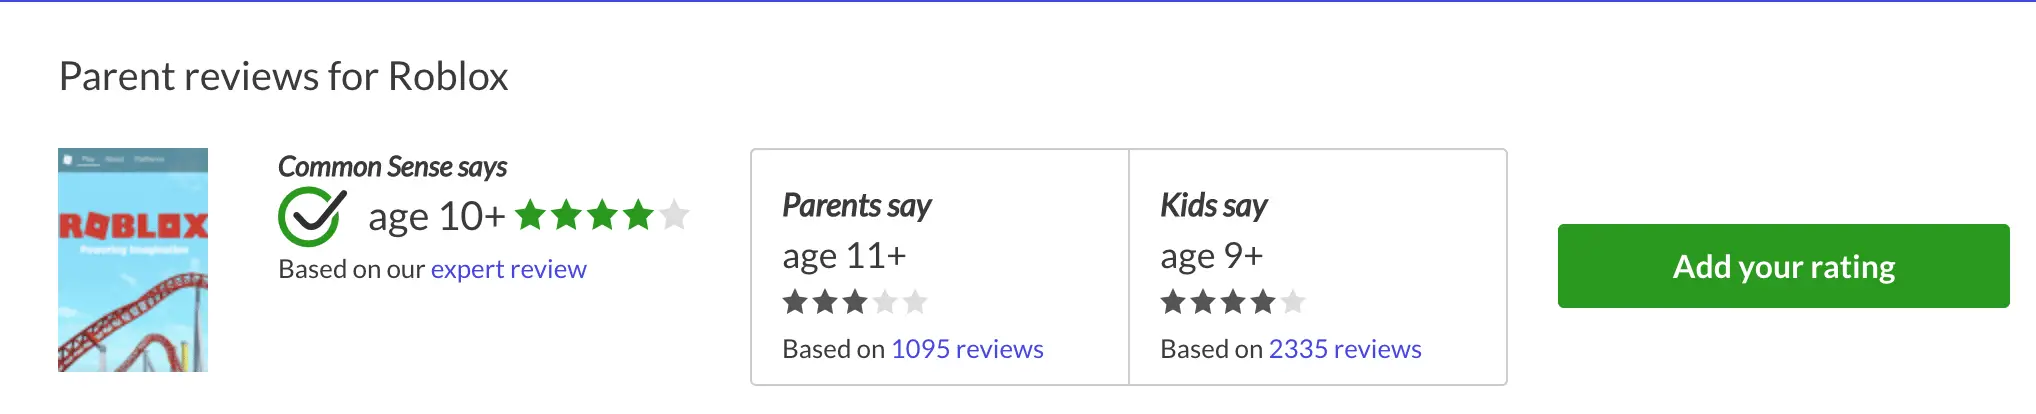Click the green checkmark icon
This screenshot has width=2036, height=414.
coord(311,216)
